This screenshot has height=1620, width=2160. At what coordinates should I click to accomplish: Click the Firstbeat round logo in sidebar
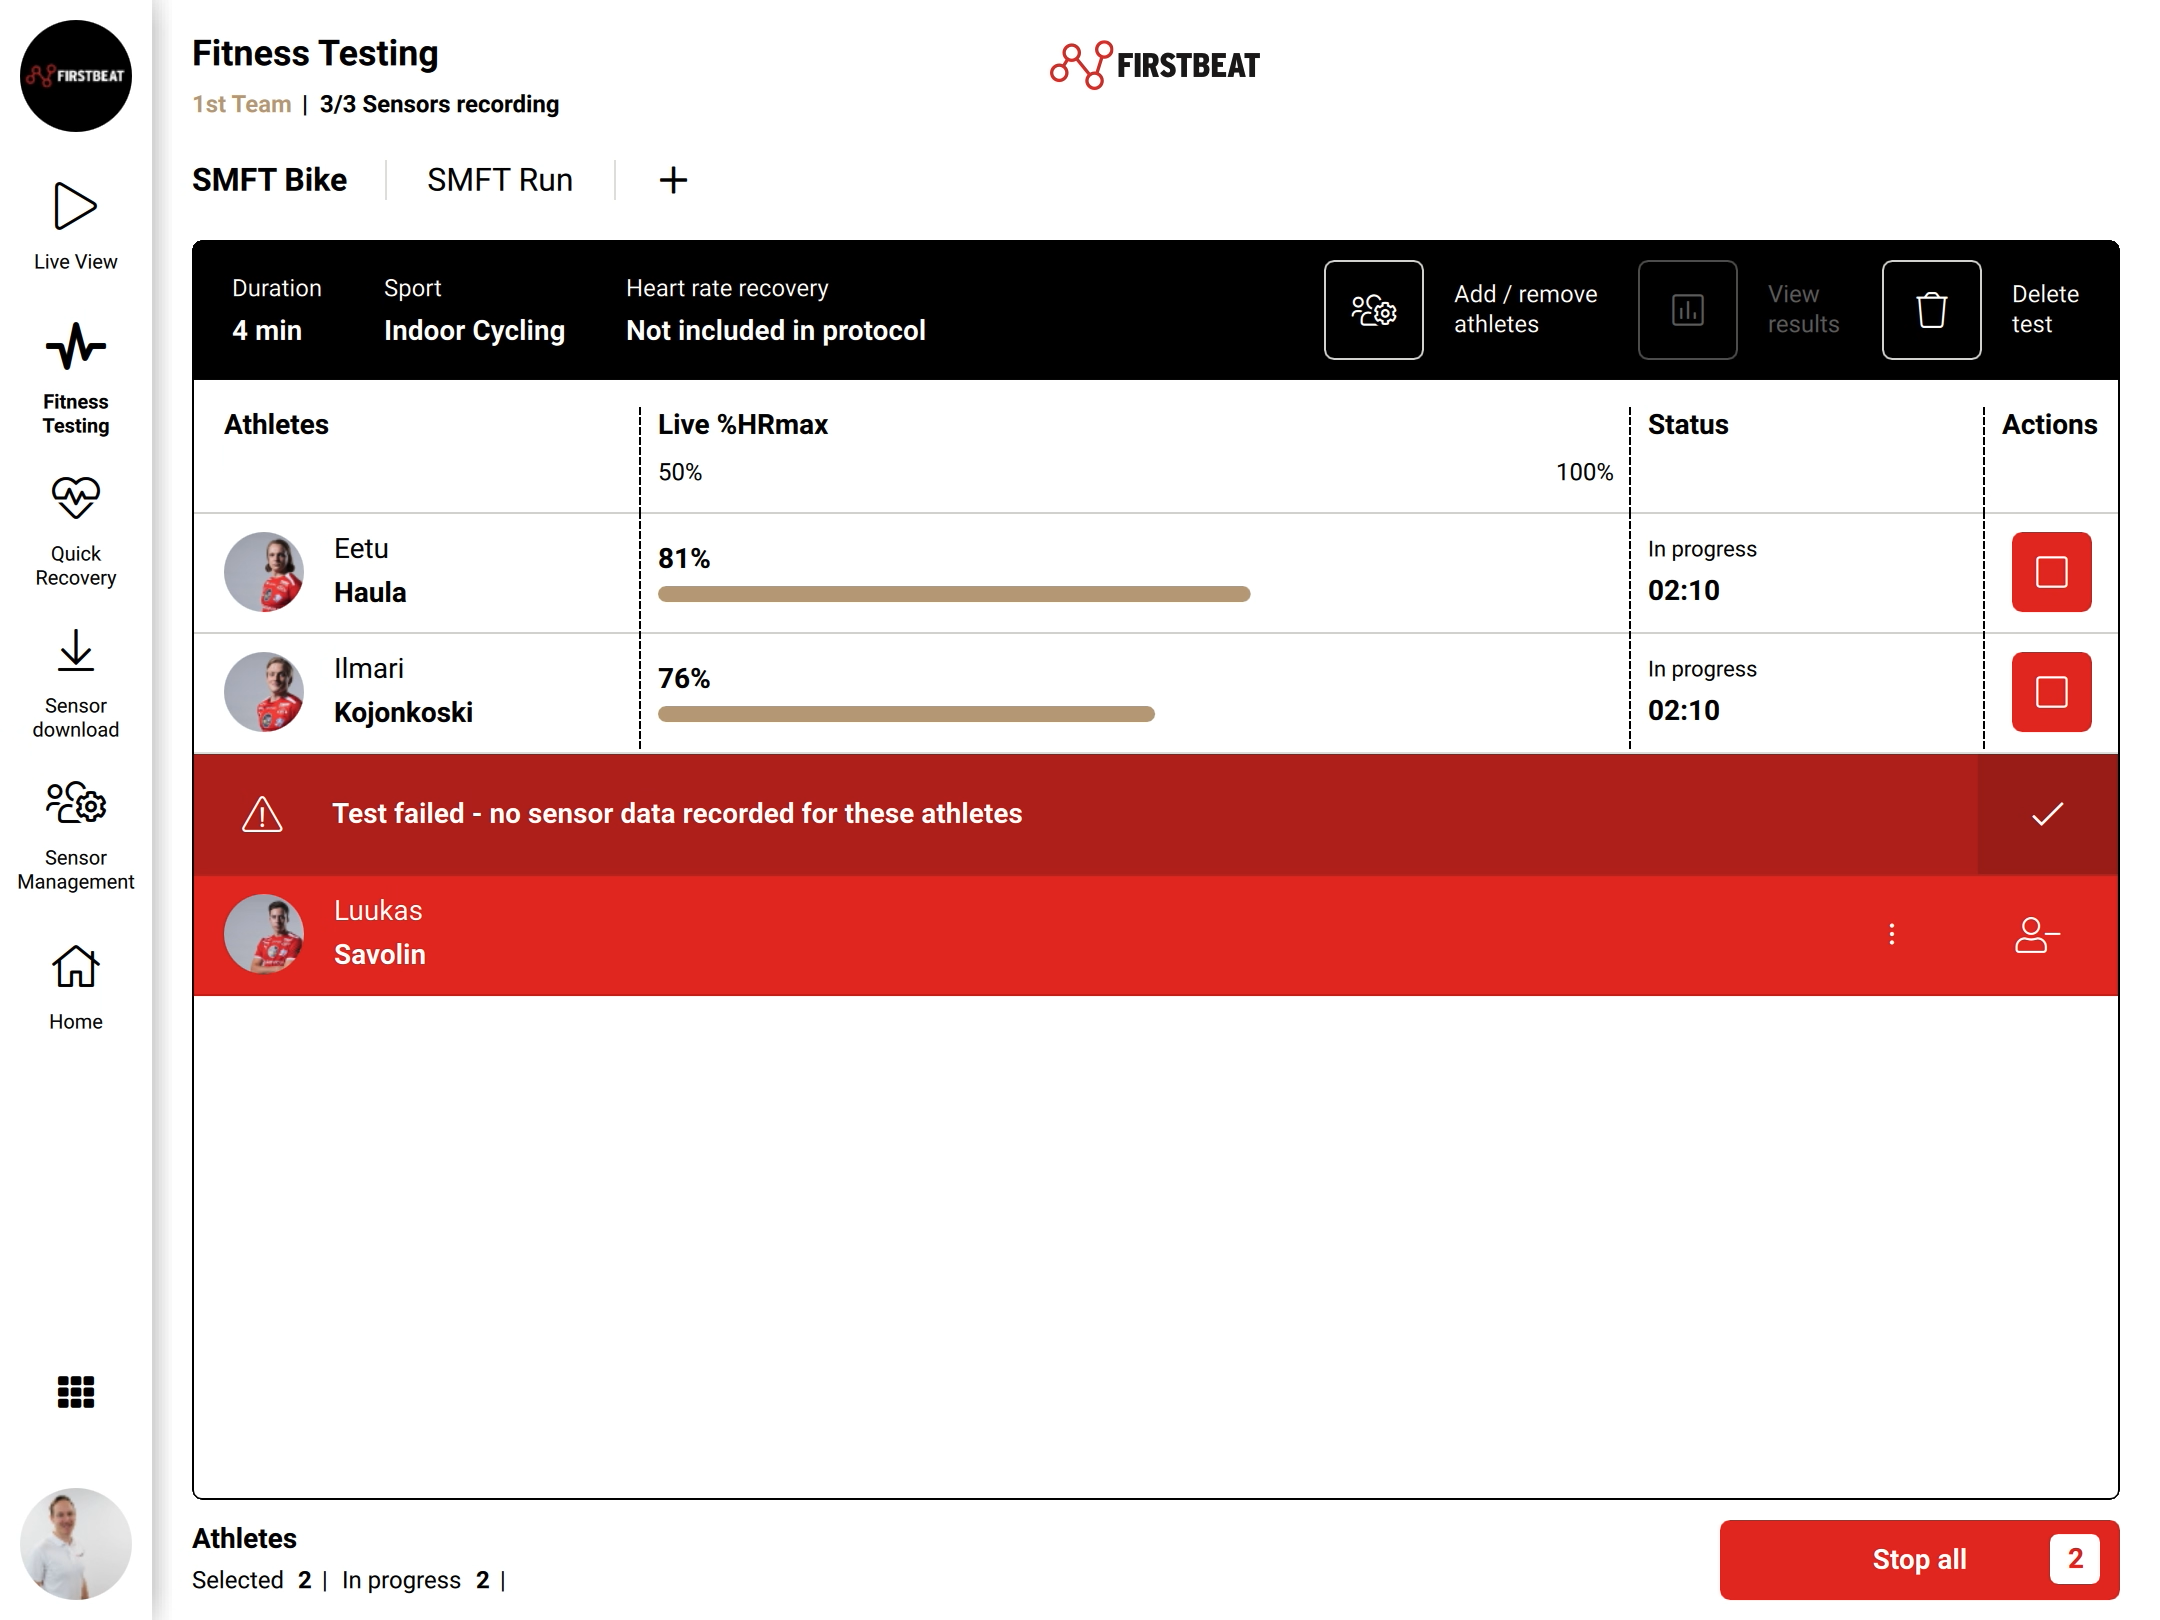tap(76, 76)
